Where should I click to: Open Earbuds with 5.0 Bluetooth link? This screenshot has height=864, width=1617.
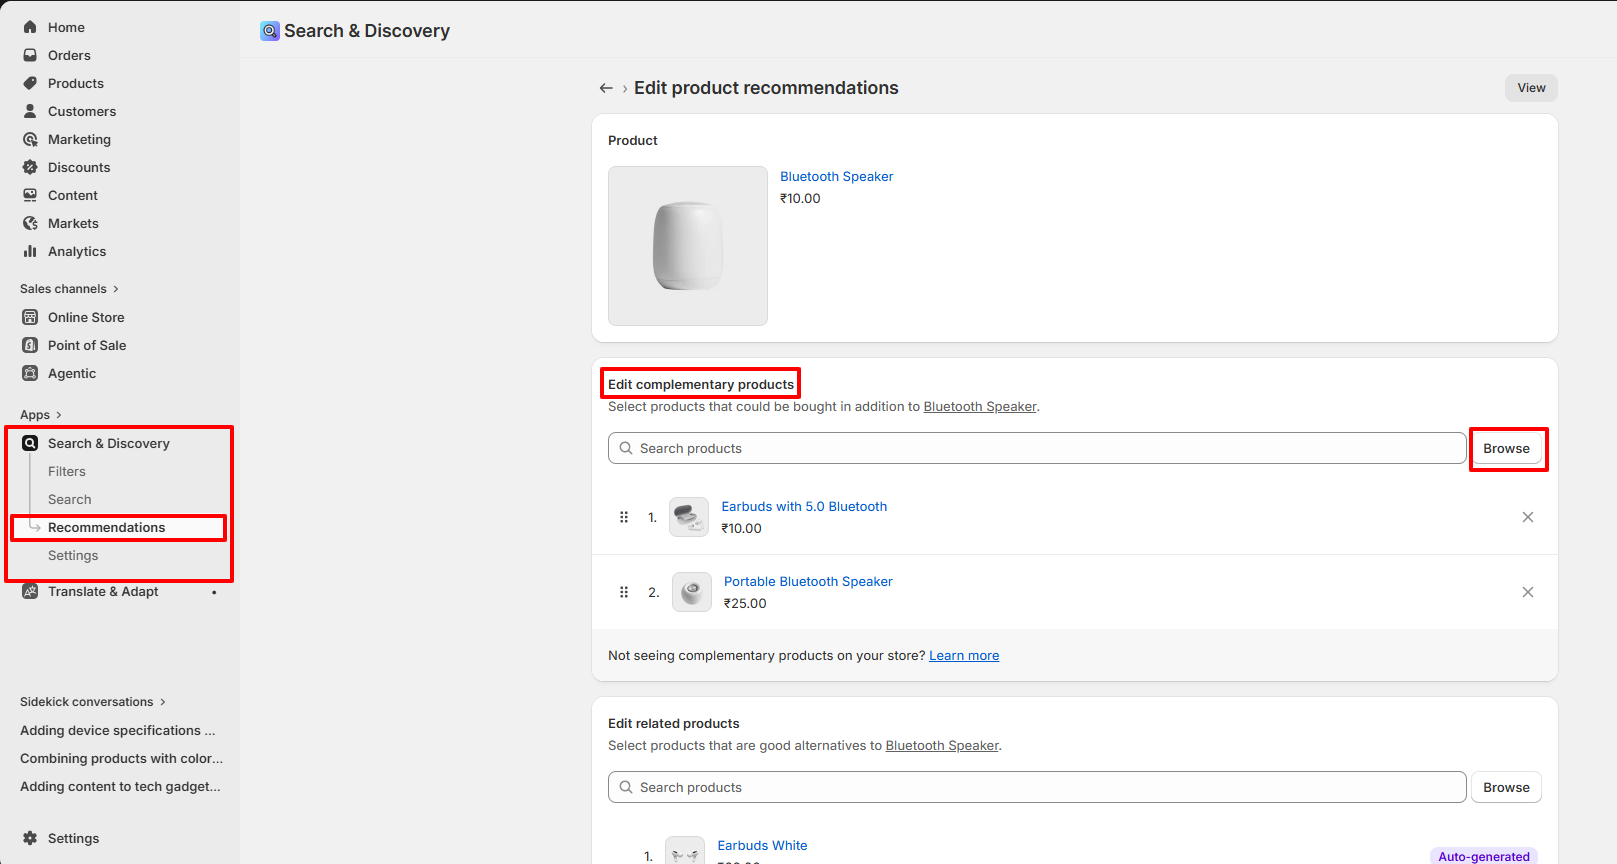coord(804,506)
